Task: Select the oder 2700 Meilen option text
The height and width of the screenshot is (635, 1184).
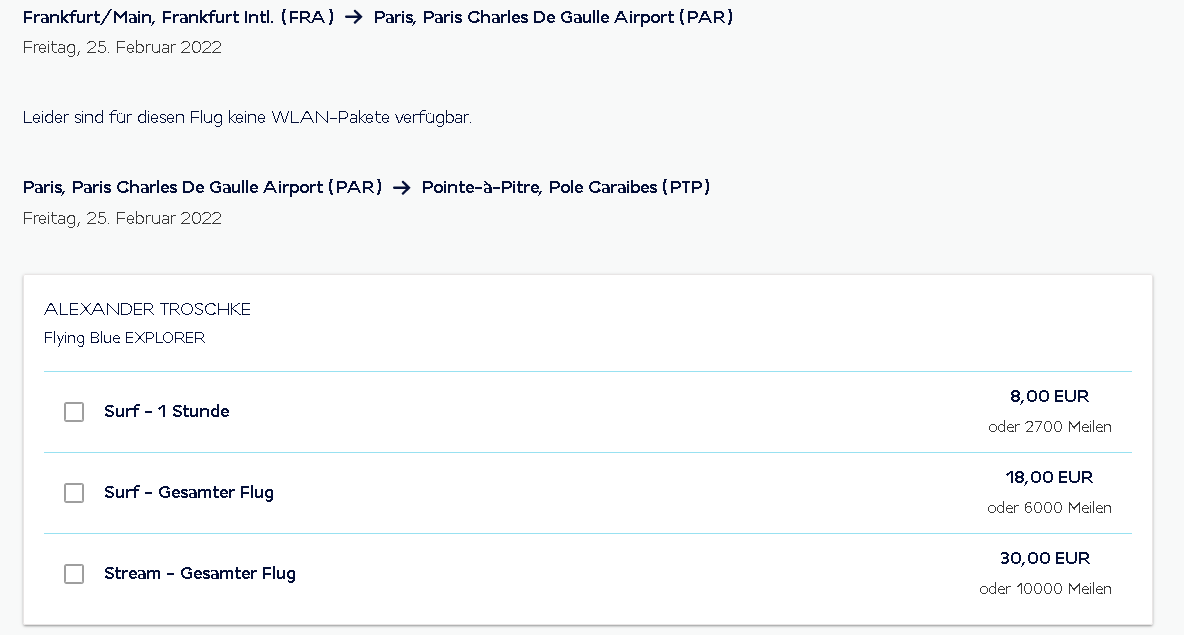Action: tap(1049, 427)
